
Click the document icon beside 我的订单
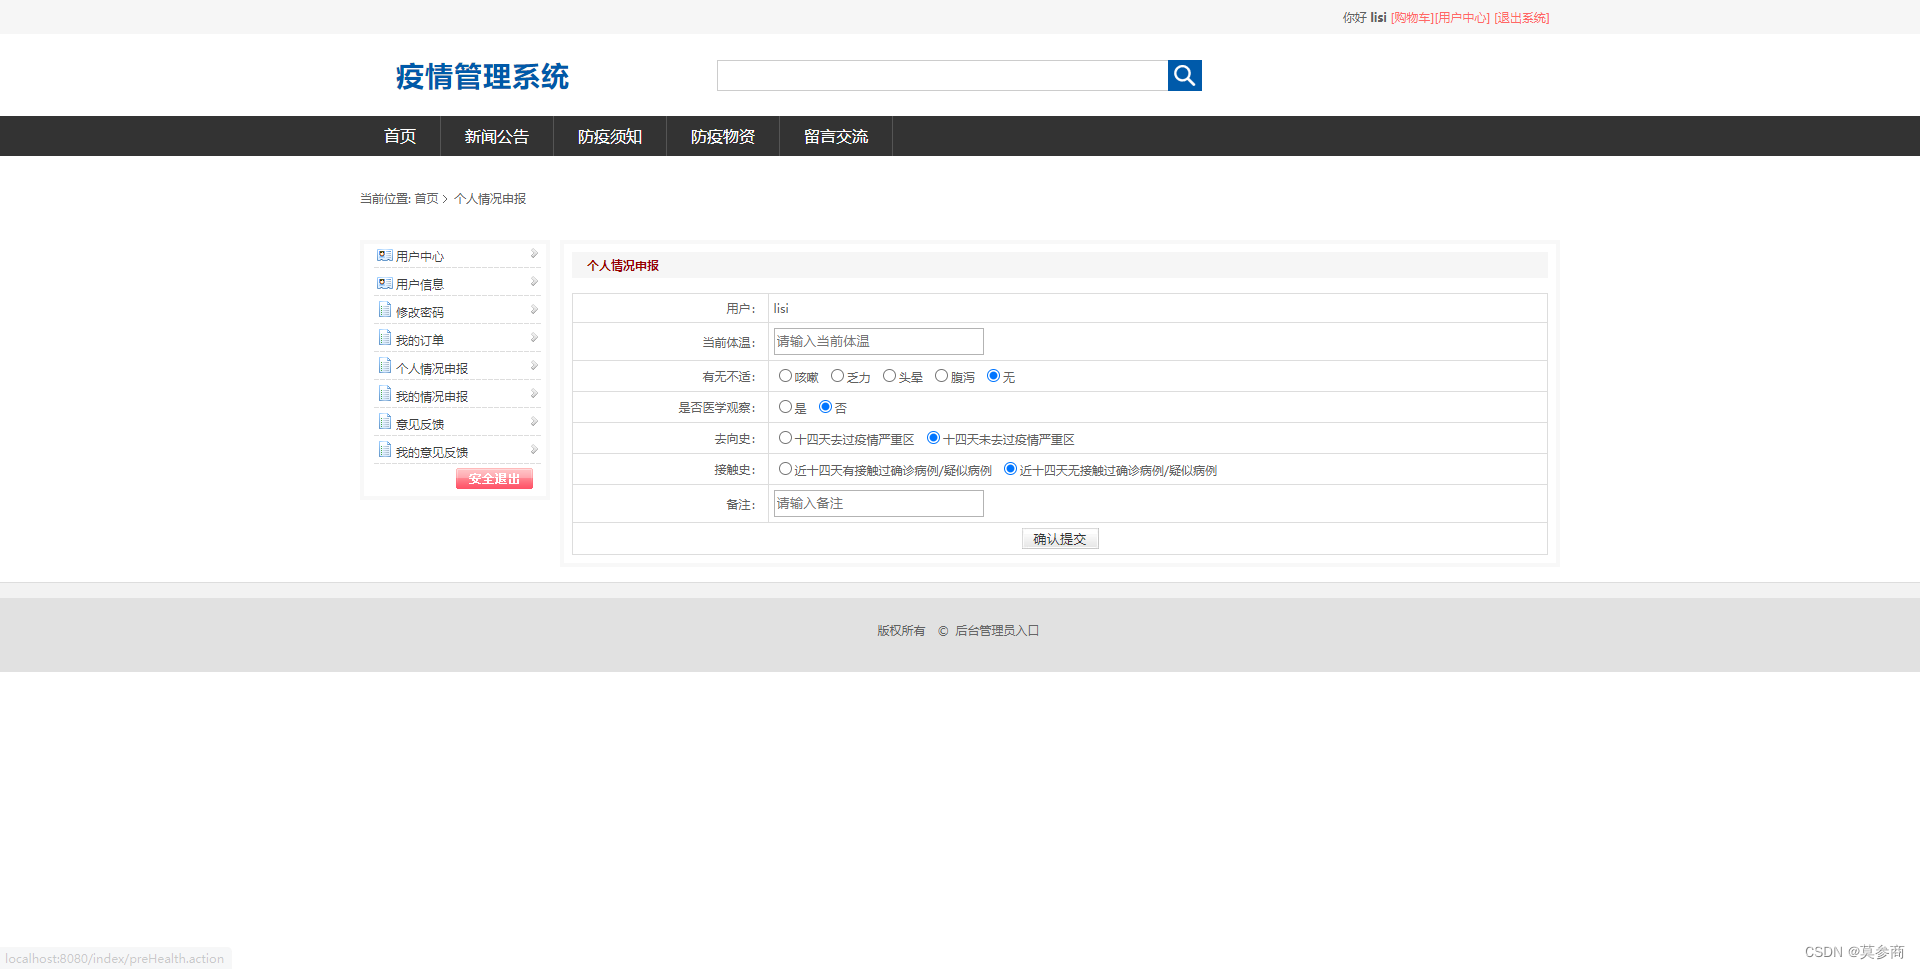click(385, 339)
